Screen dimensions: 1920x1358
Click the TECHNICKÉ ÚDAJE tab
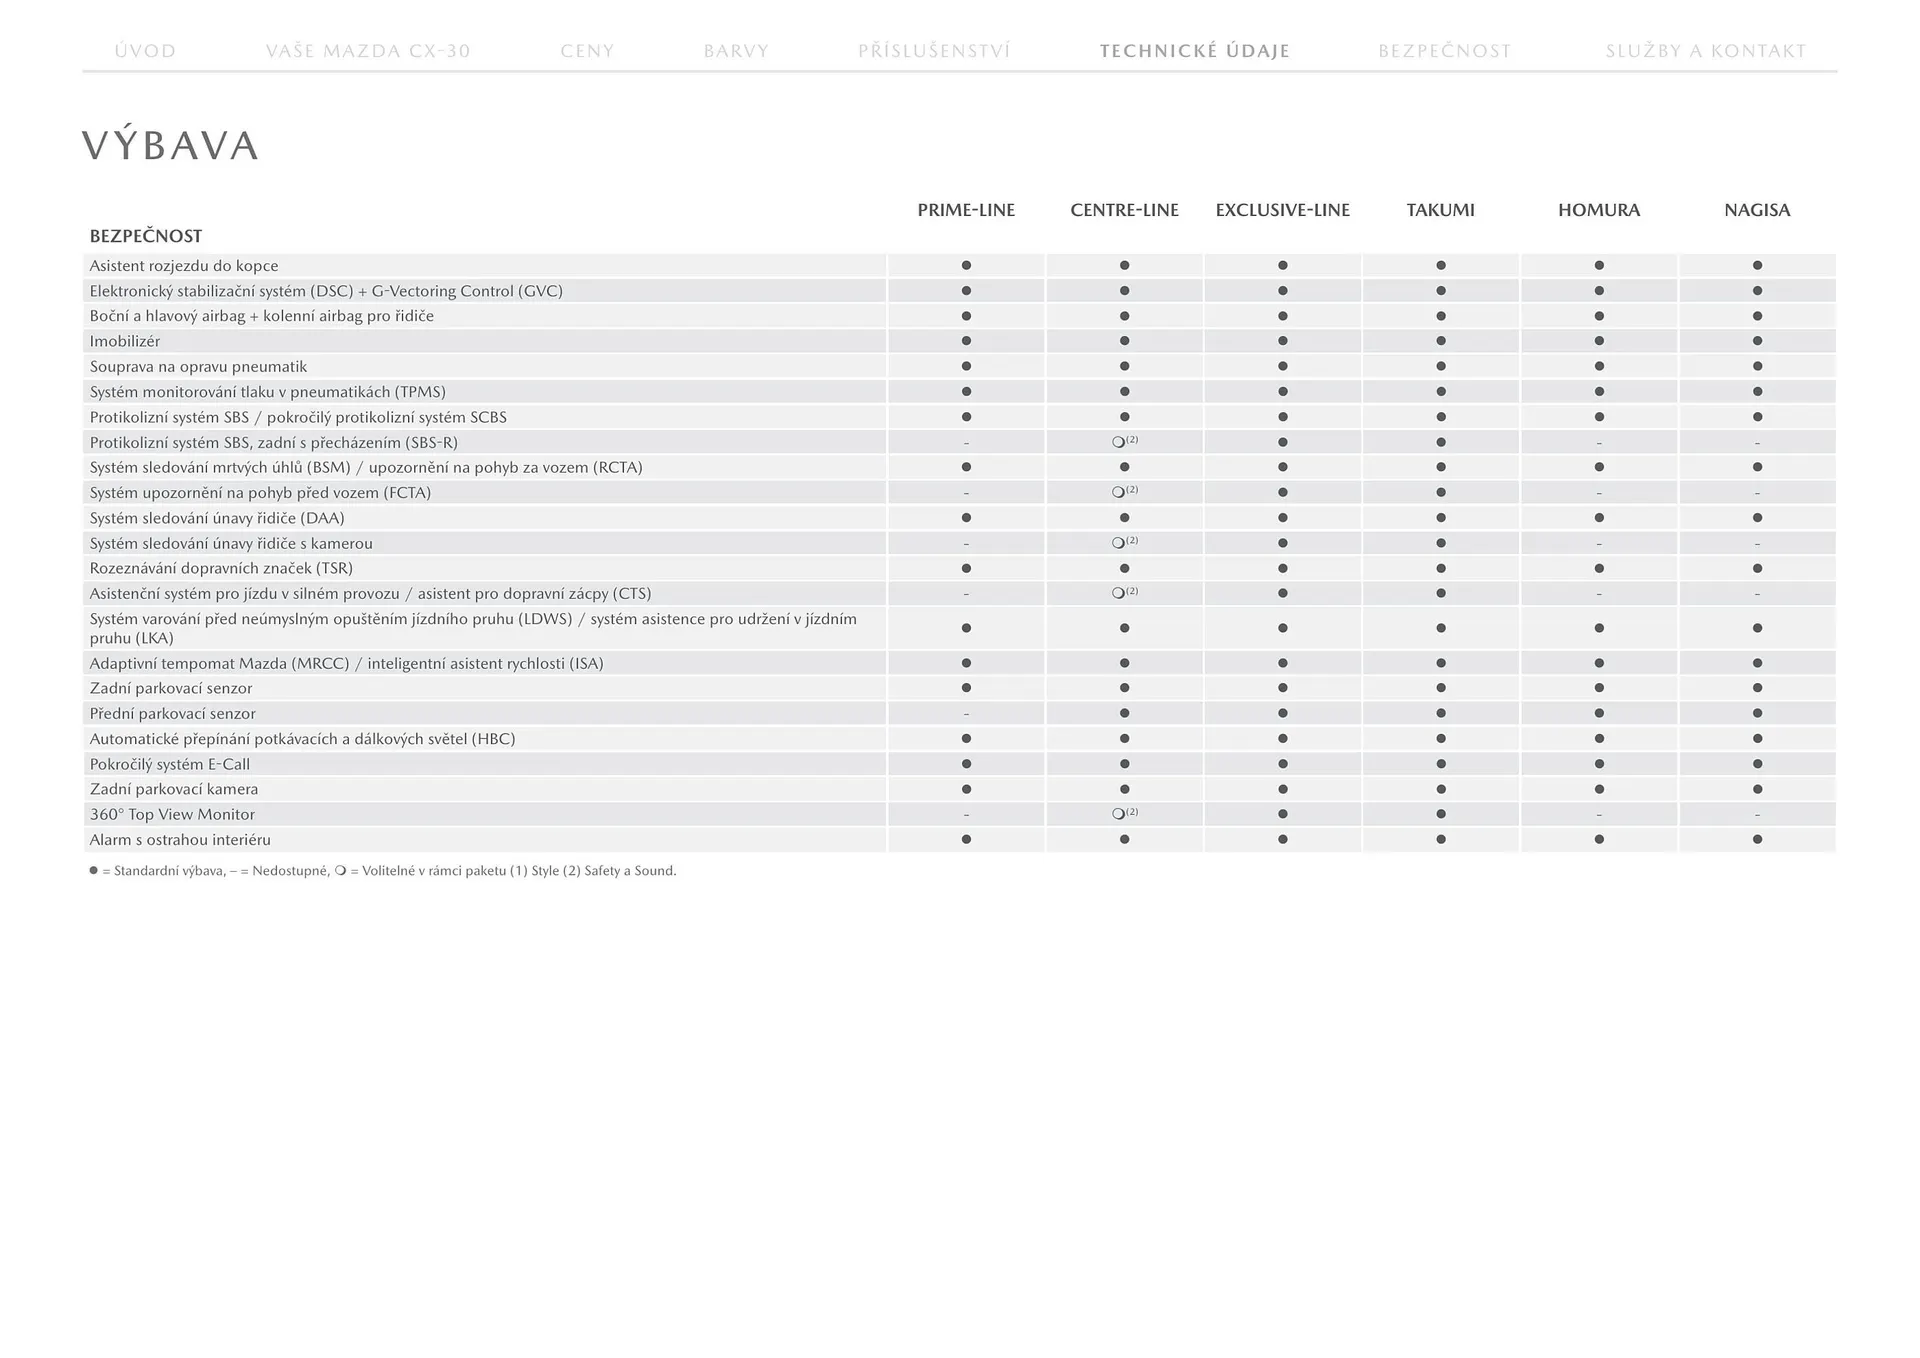tap(1194, 51)
